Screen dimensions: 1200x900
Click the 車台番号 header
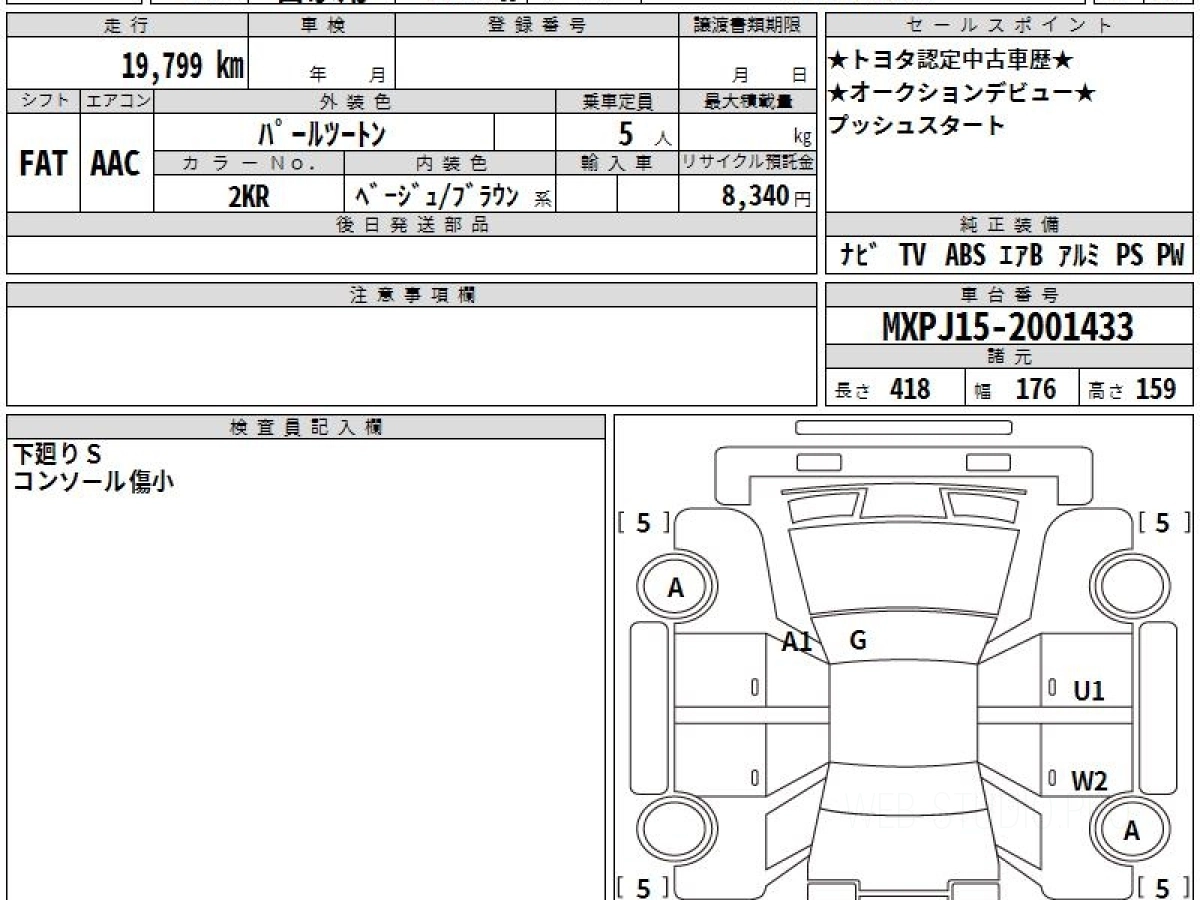(1009, 294)
